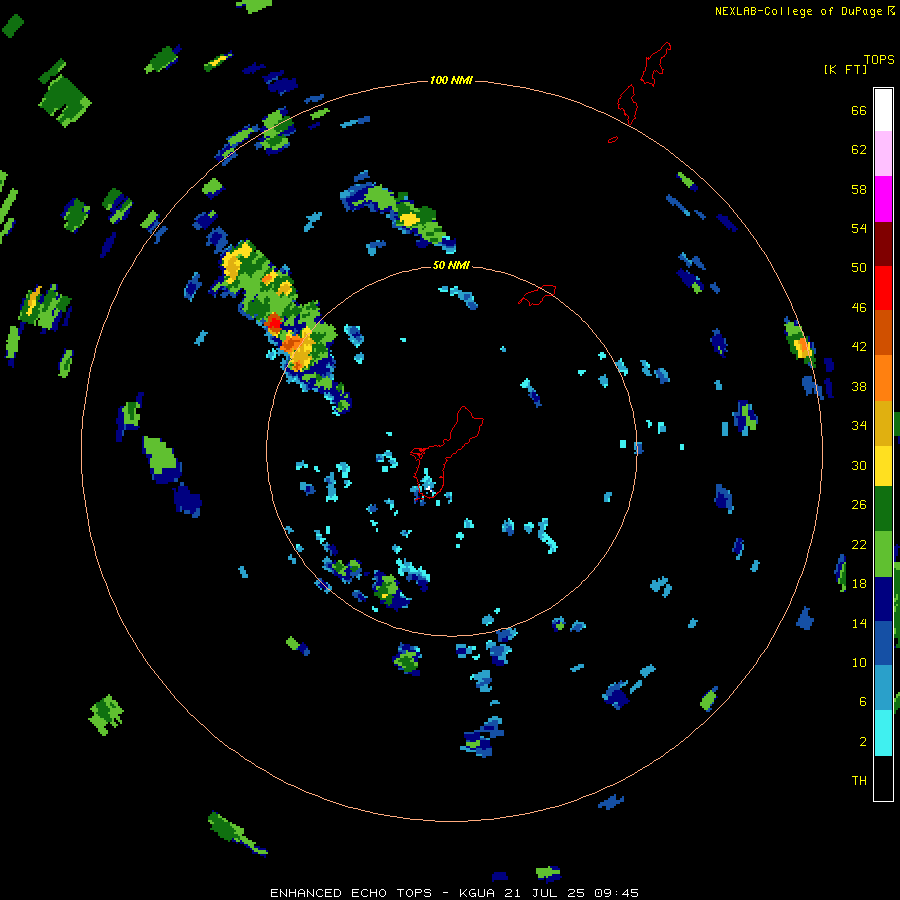Click the magenta 58 kft legend swatch
Viewport: 900px width, 900px height.
pyautogui.click(x=883, y=199)
